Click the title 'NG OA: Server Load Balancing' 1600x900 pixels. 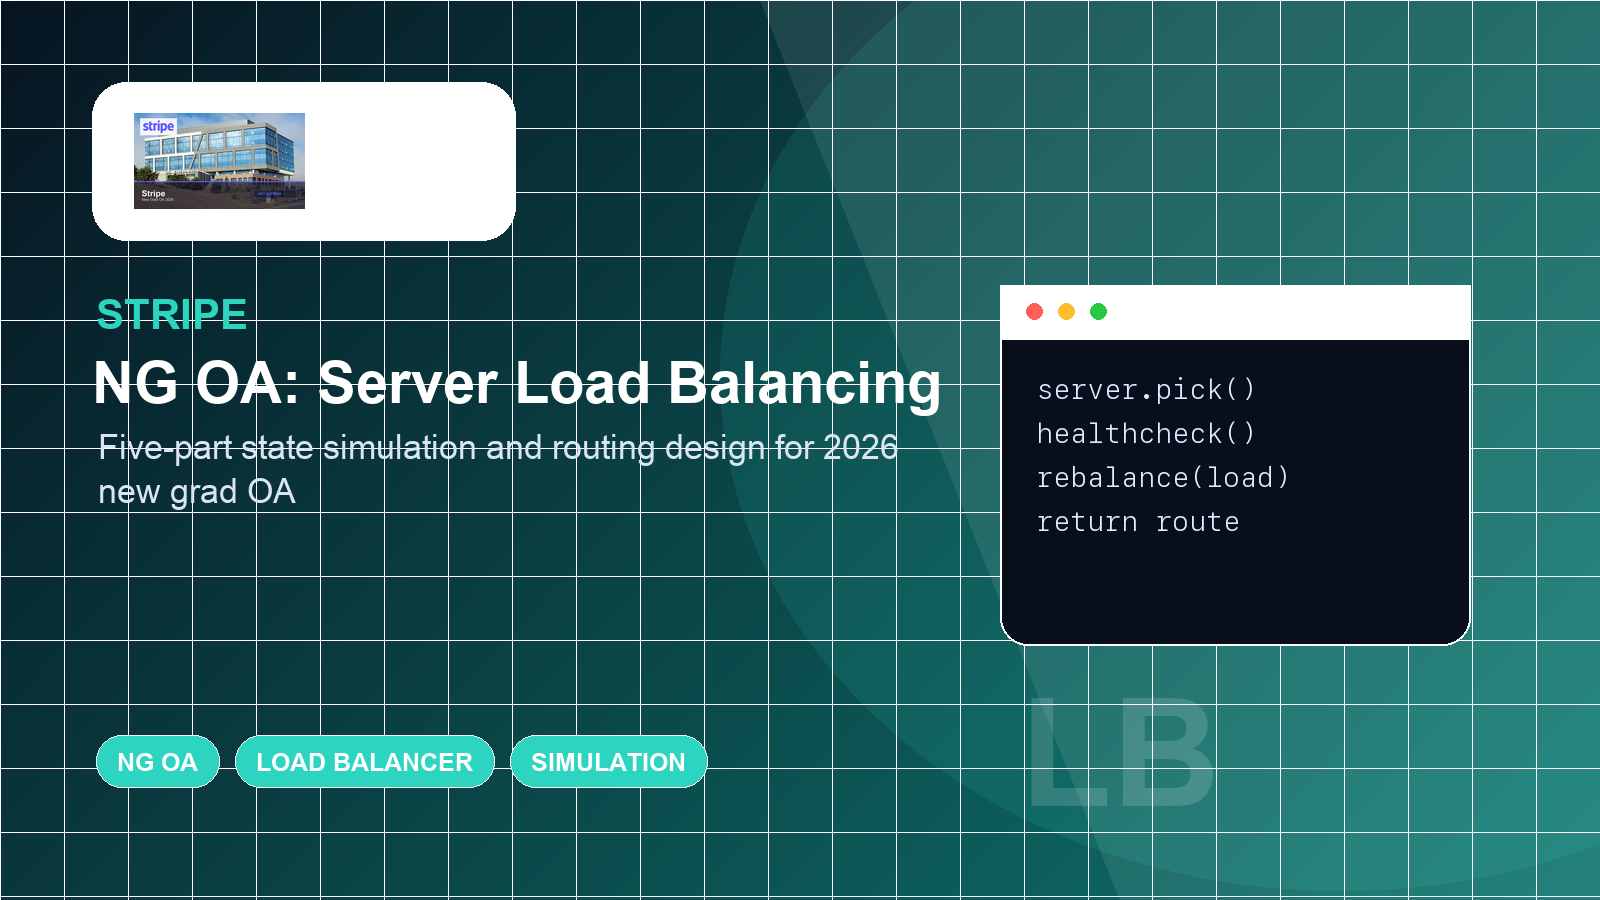point(517,383)
